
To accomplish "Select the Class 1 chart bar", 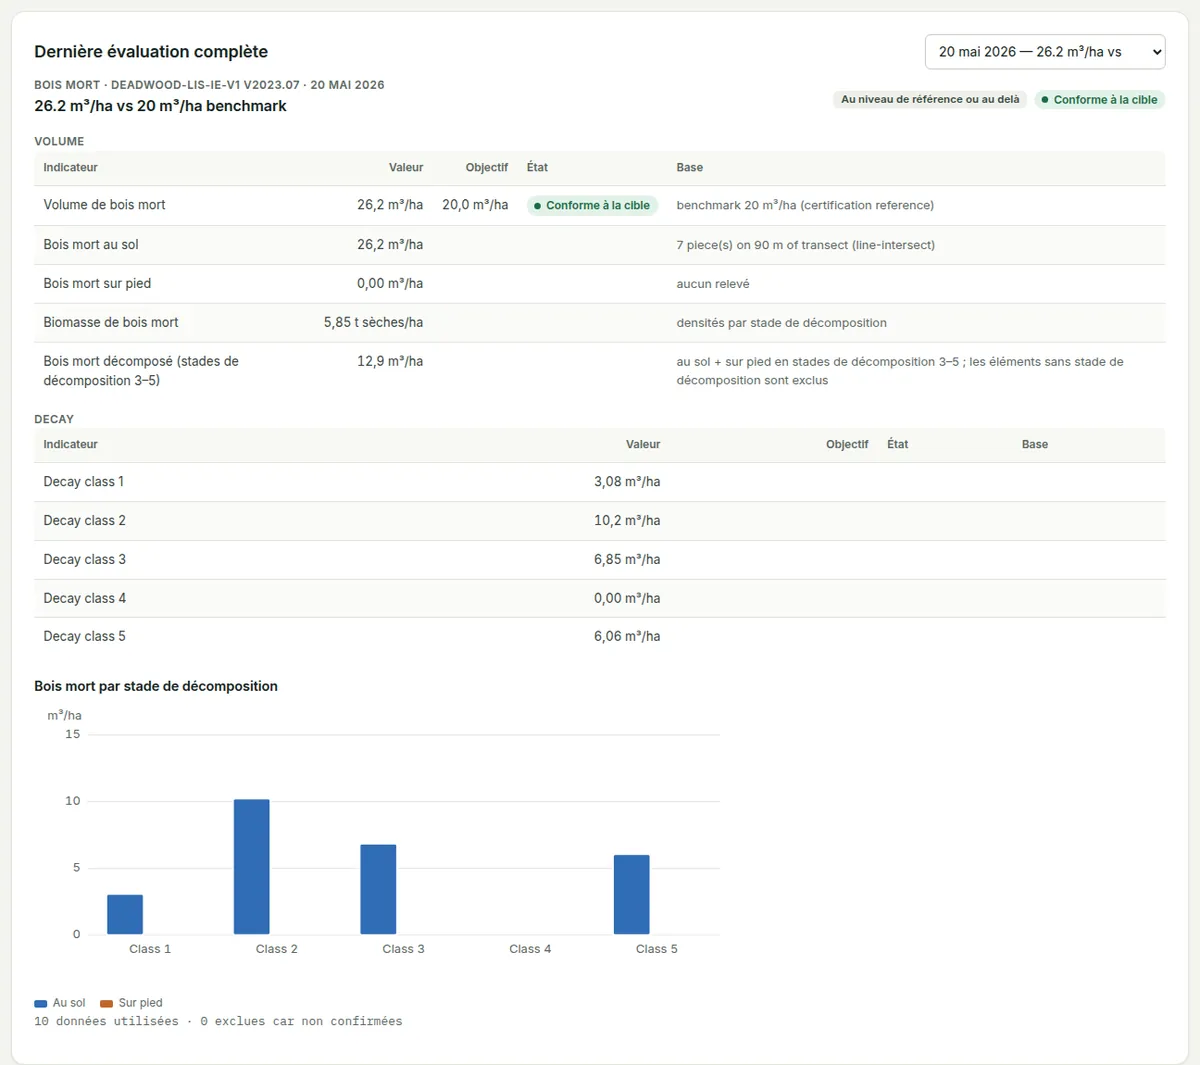I will [125, 914].
